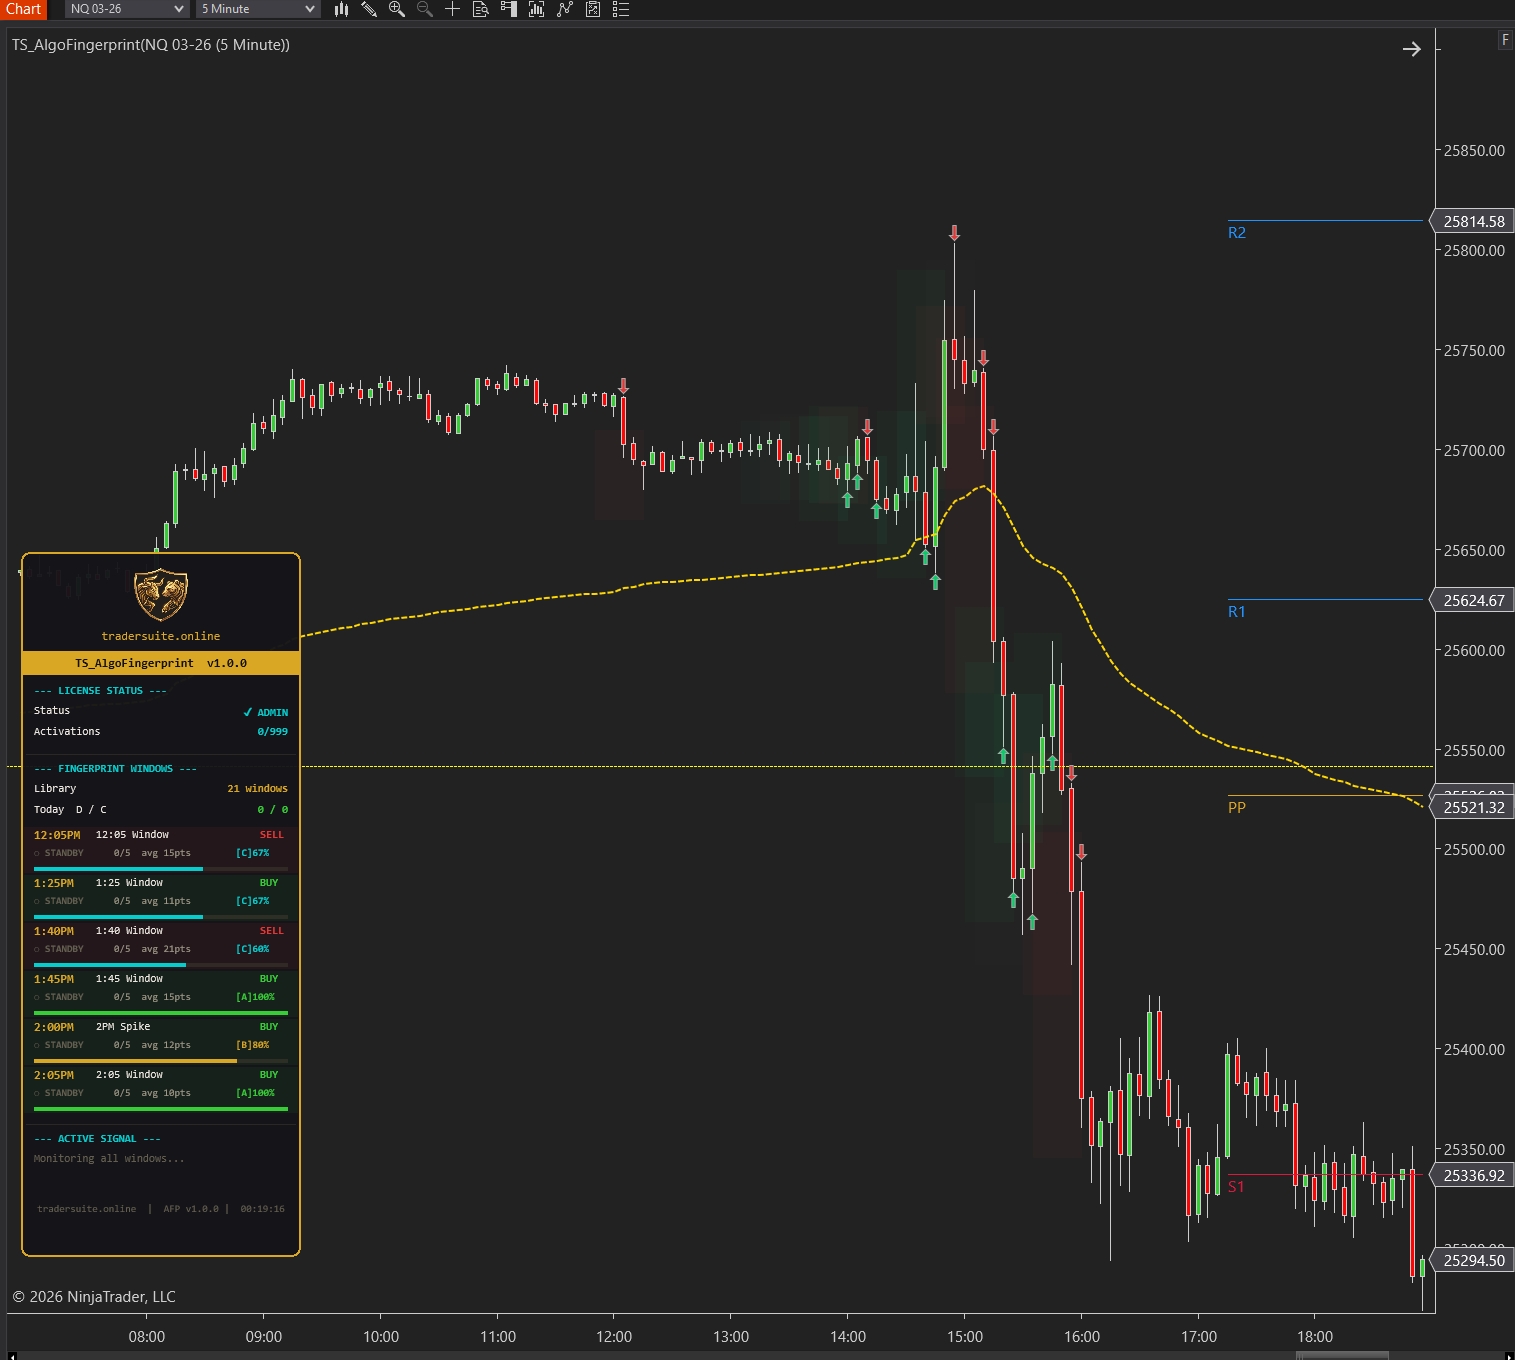Click the horizontal scrollbar thumb at bottom
Viewport: 1515px width, 1360px height.
pos(1342,1355)
